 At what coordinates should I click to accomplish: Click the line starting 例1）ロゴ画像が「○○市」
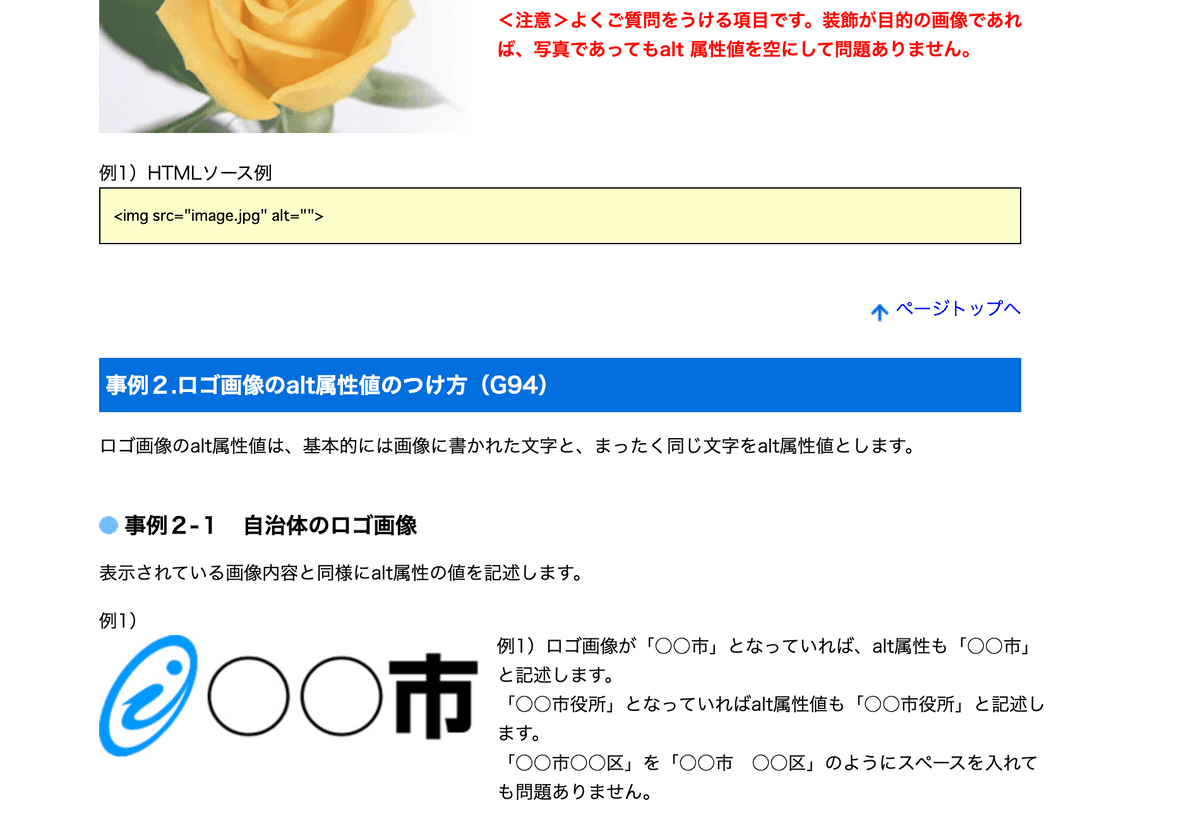click(x=765, y=646)
